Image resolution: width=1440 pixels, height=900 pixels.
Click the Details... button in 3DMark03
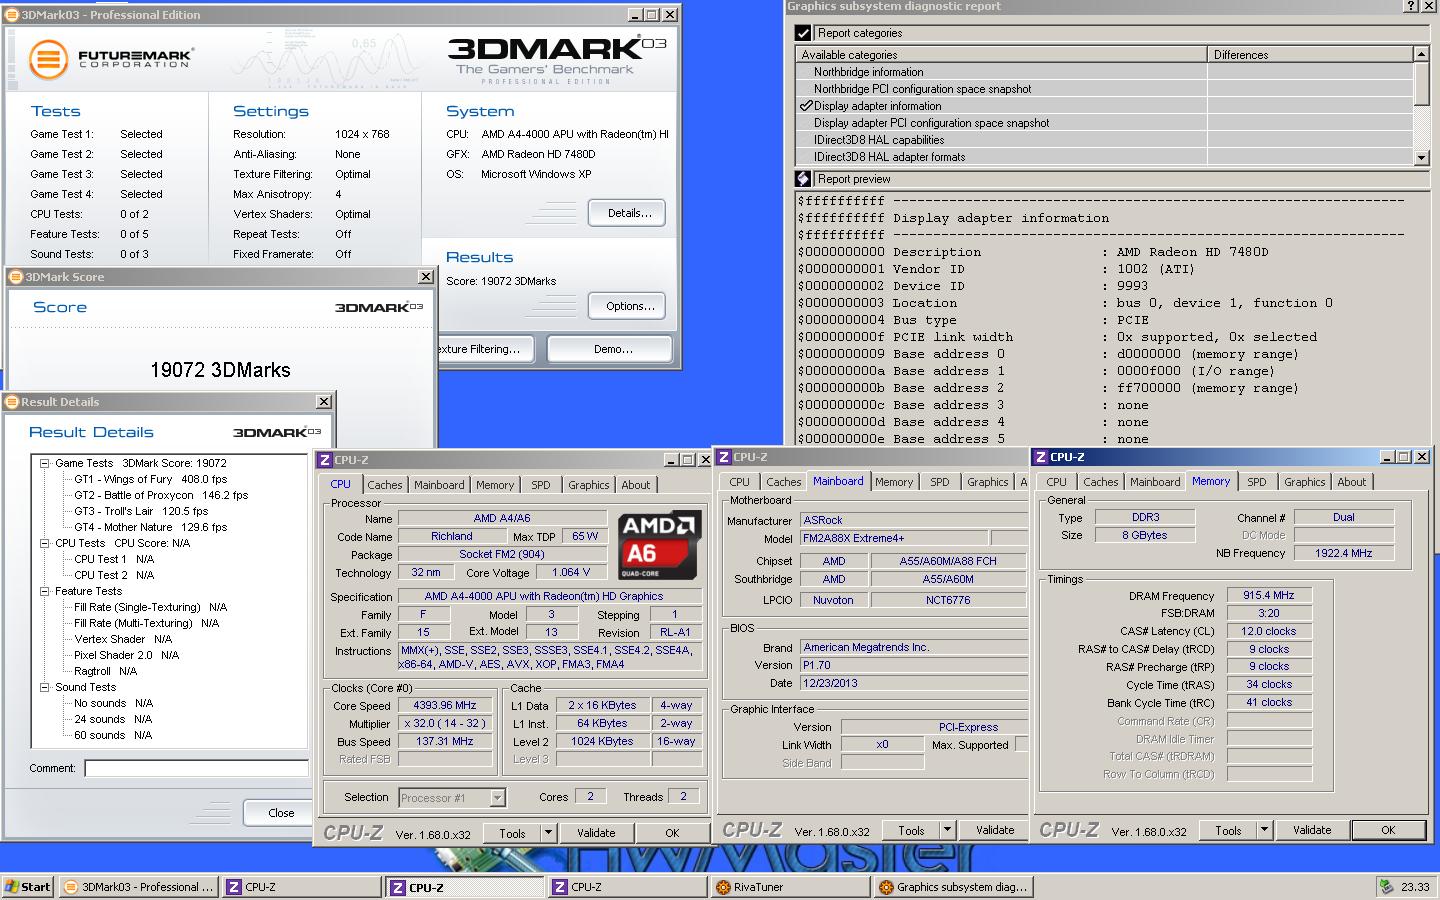click(629, 213)
